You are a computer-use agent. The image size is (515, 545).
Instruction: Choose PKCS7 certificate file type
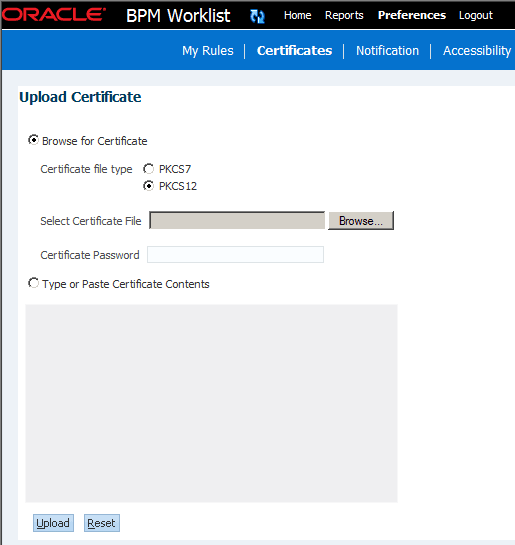(x=148, y=169)
